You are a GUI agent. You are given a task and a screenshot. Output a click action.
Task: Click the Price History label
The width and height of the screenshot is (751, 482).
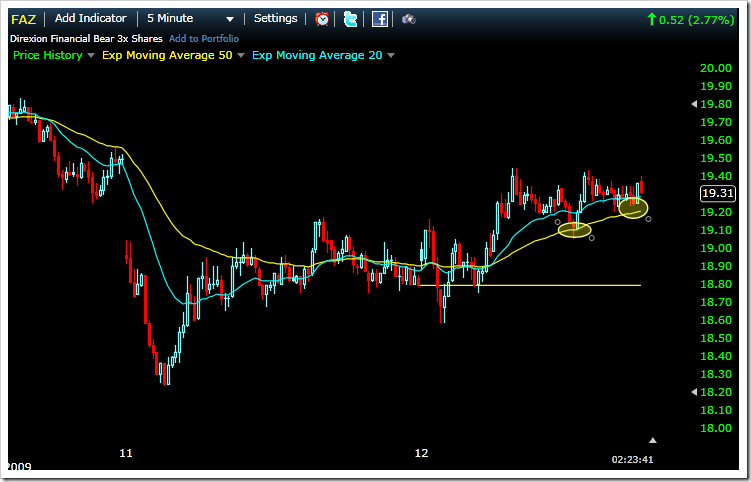pyautogui.click(x=48, y=55)
